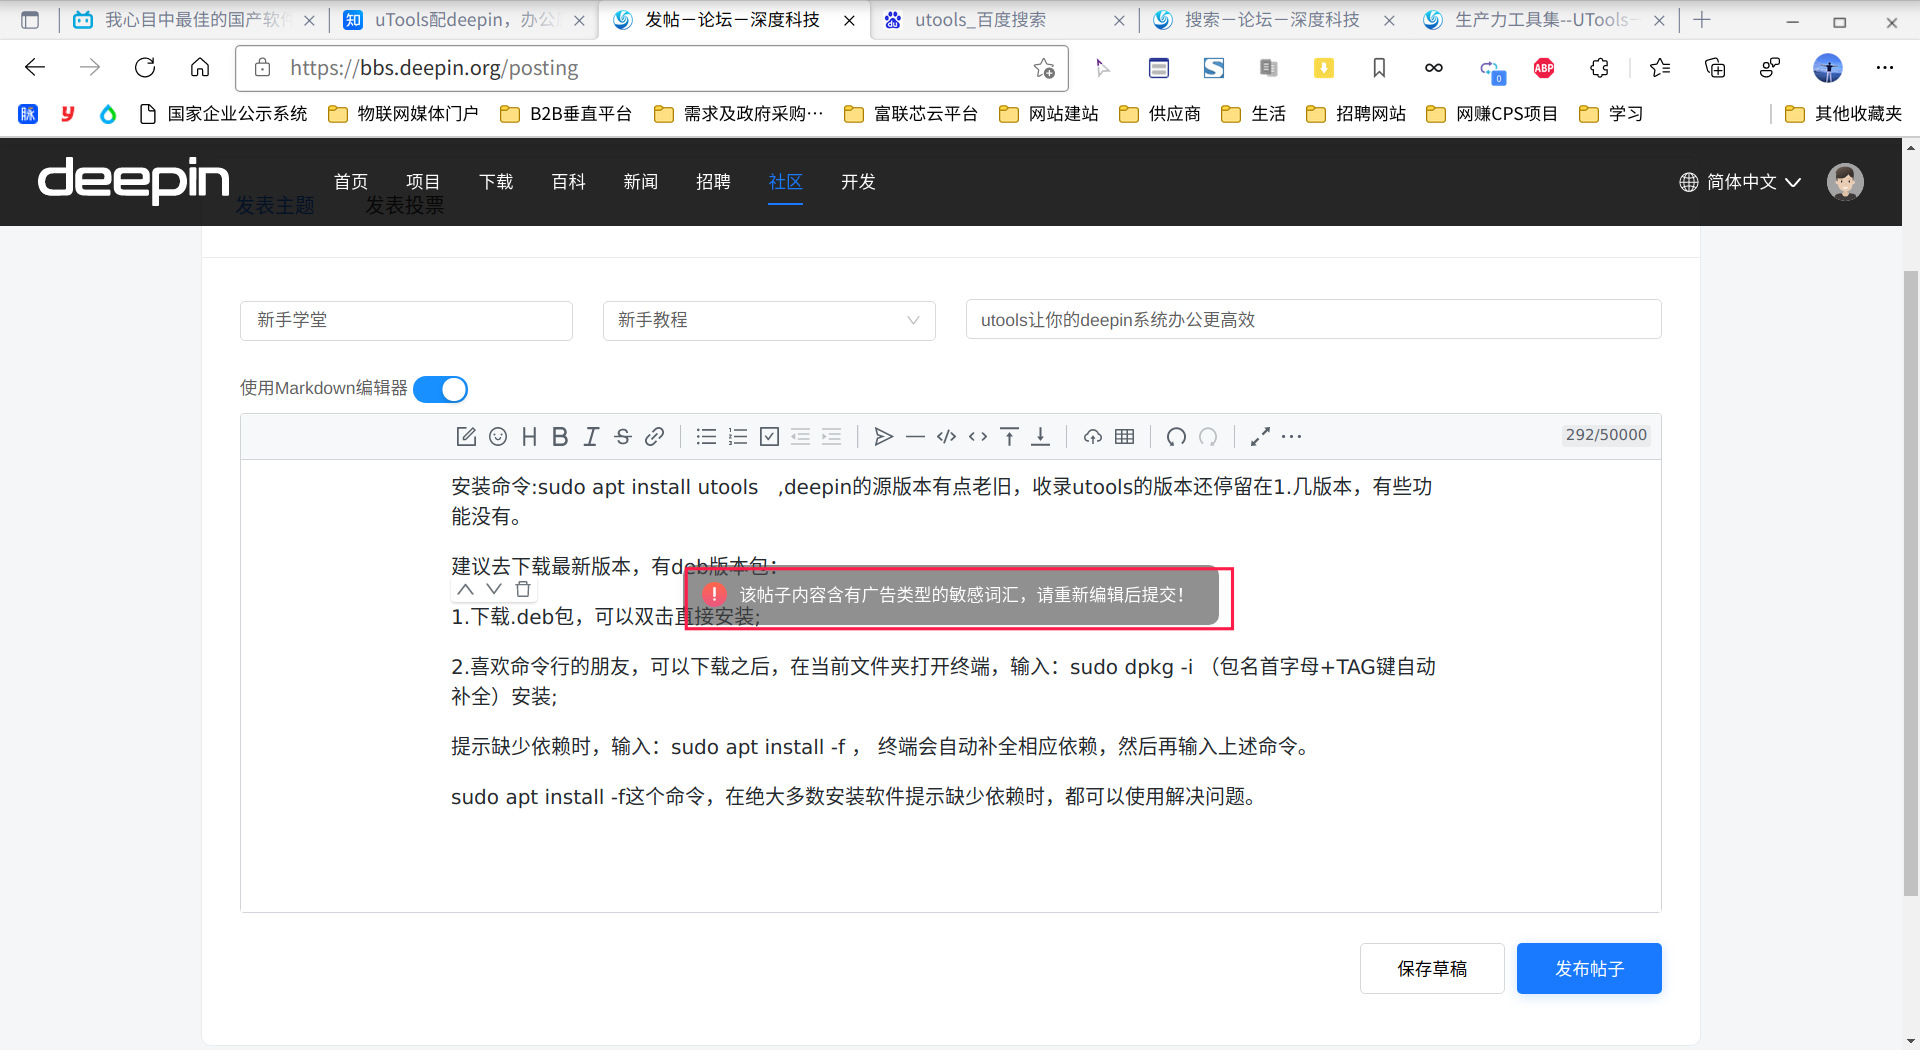Open the editor's more options ellipsis
1920x1050 pixels.
pos(1292,437)
